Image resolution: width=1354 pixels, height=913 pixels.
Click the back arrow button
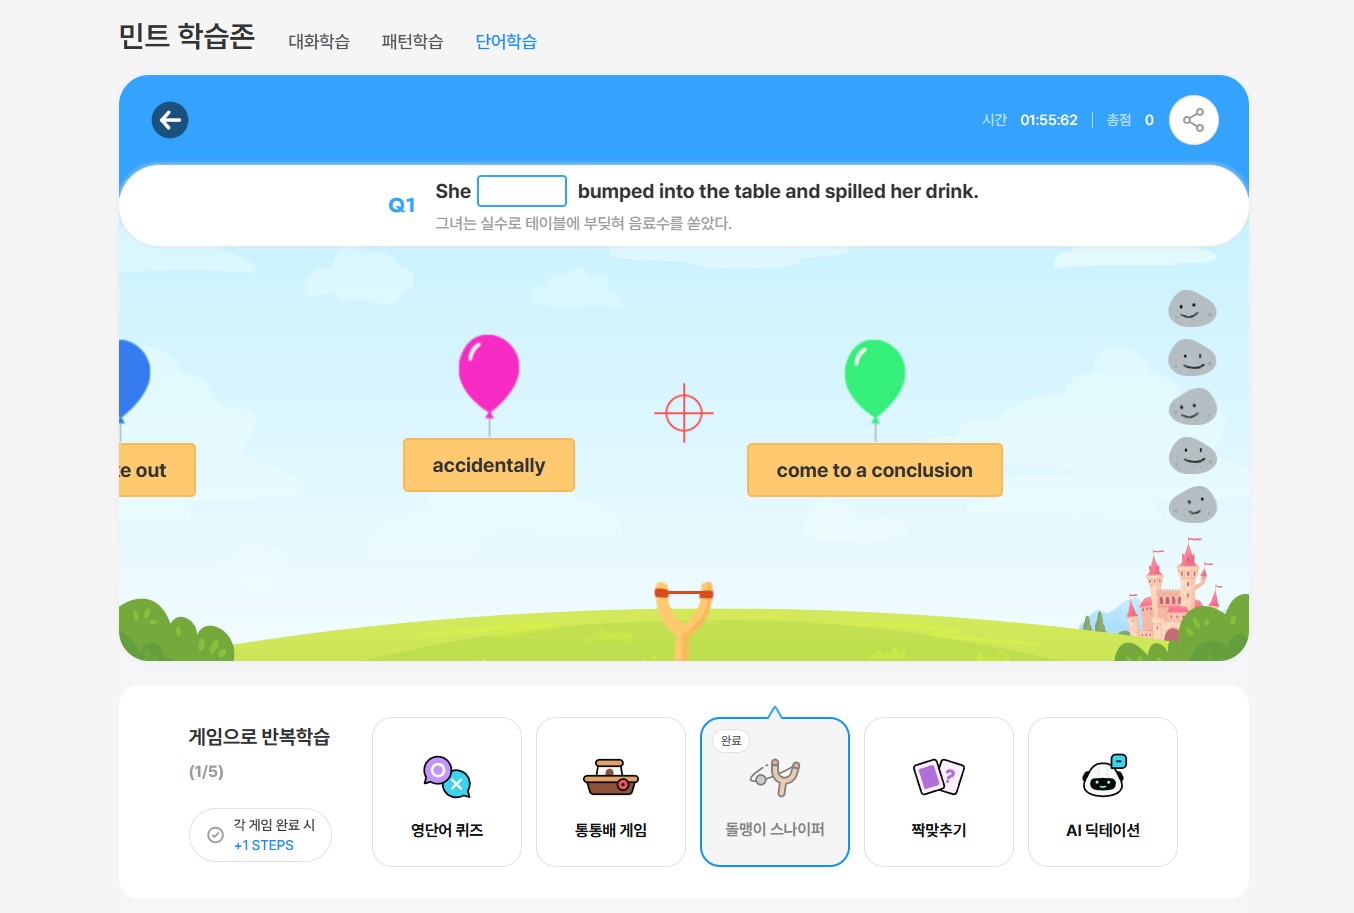click(x=170, y=120)
